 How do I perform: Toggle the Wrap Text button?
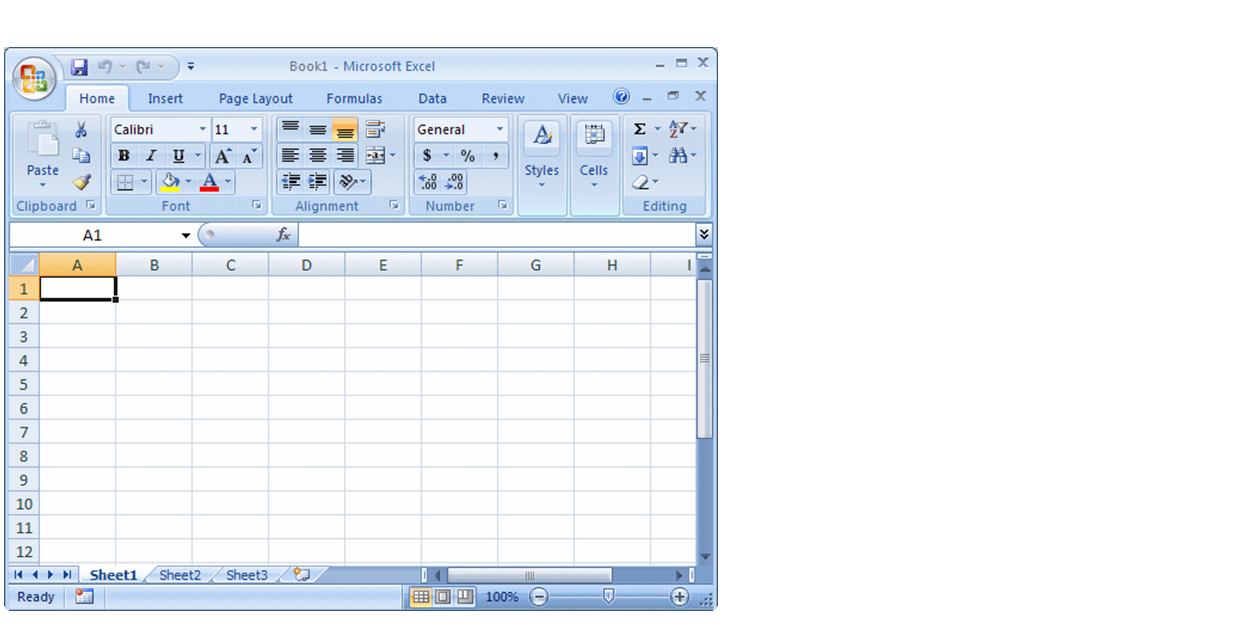(x=375, y=130)
